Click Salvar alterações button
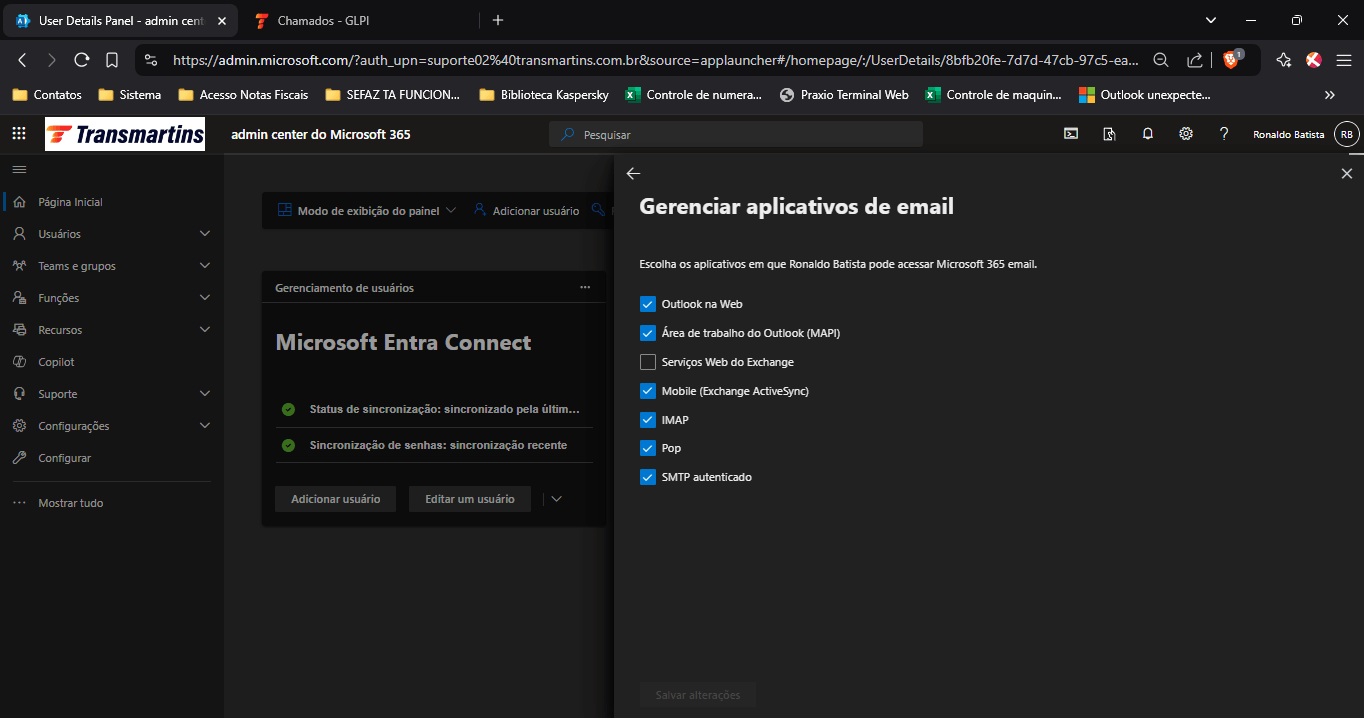The width and height of the screenshot is (1364, 718). (698, 695)
